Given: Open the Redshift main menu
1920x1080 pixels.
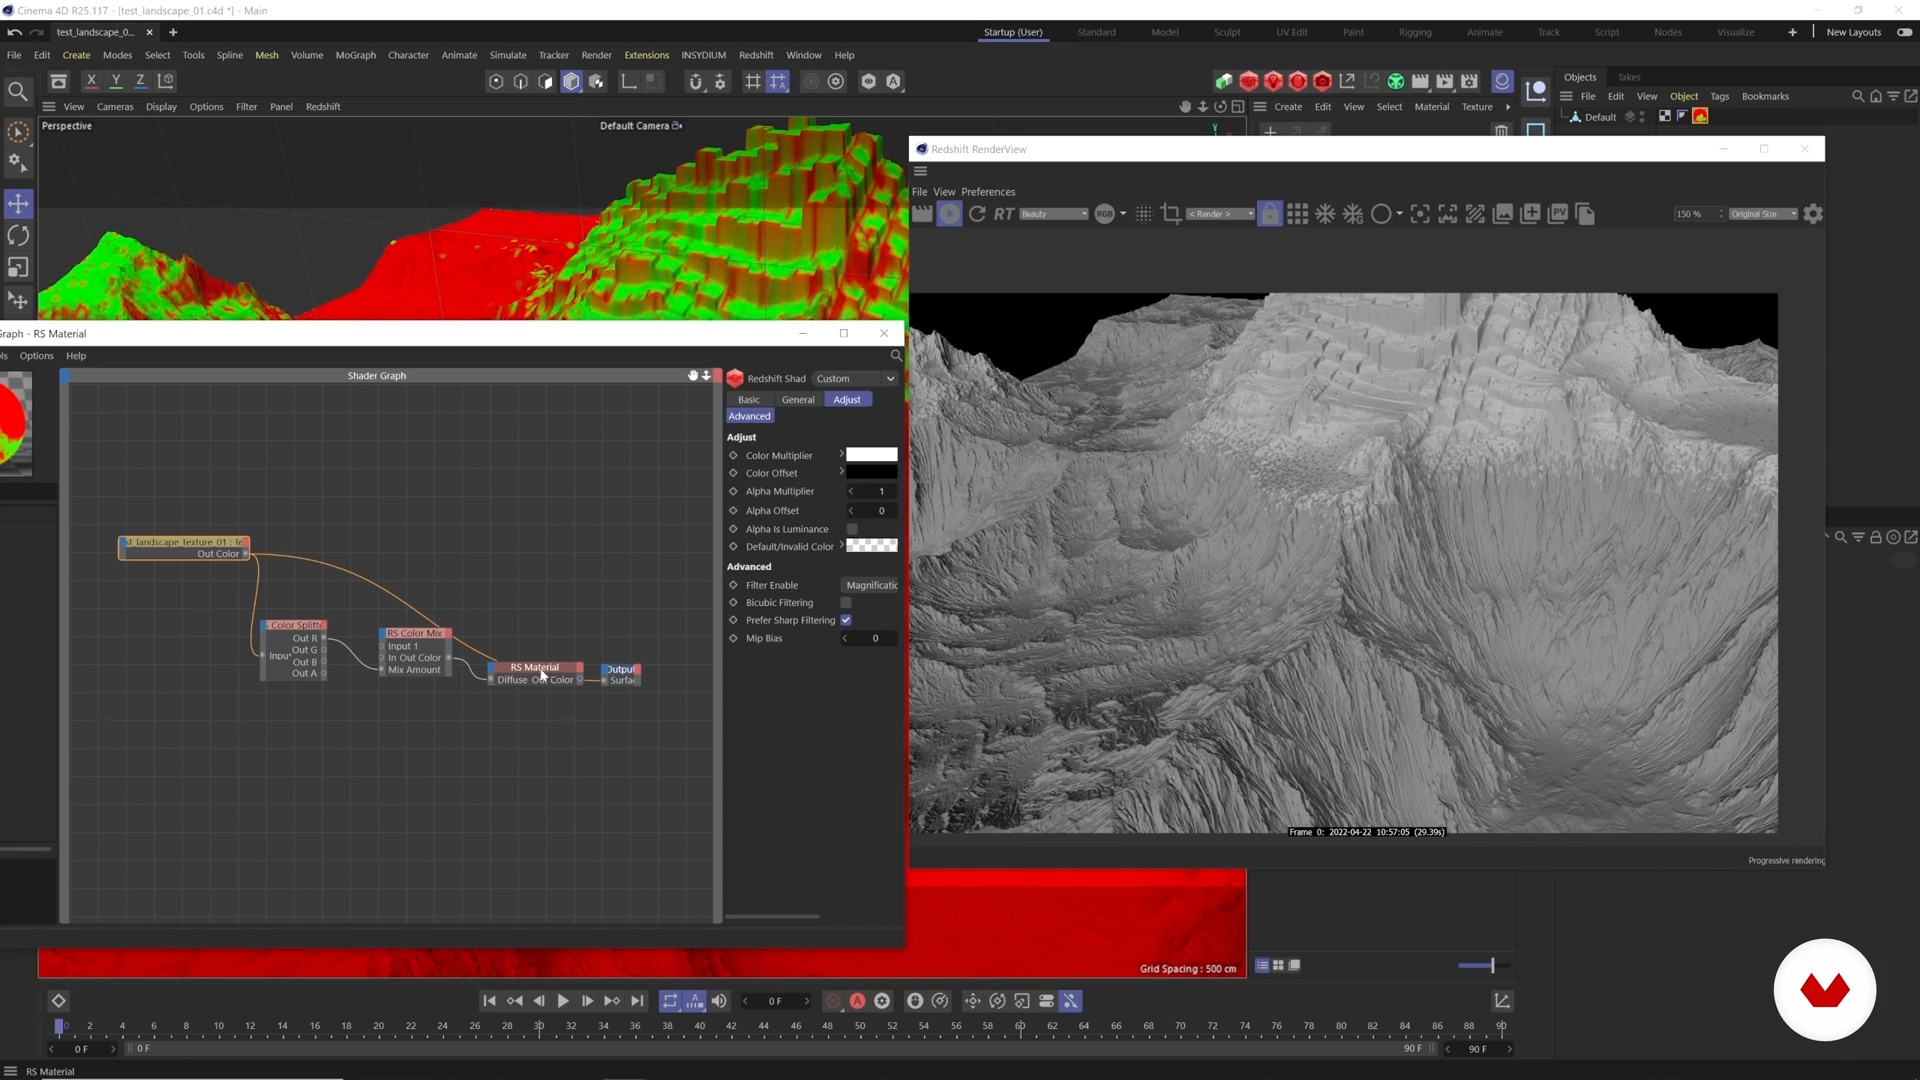Looking at the screenshot, I should tap(756, 55).
